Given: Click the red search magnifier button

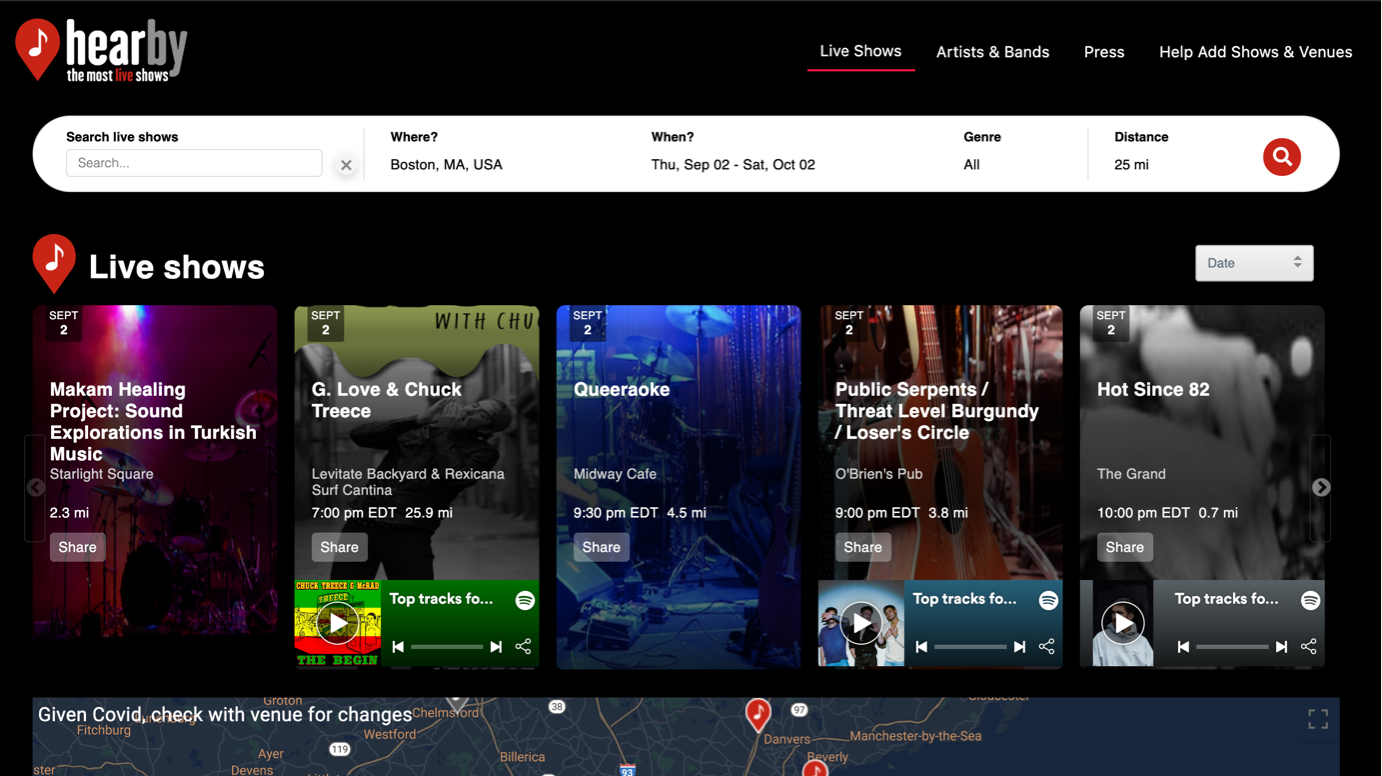Looking at the screenshot, I should click(x=1281, y=157).
